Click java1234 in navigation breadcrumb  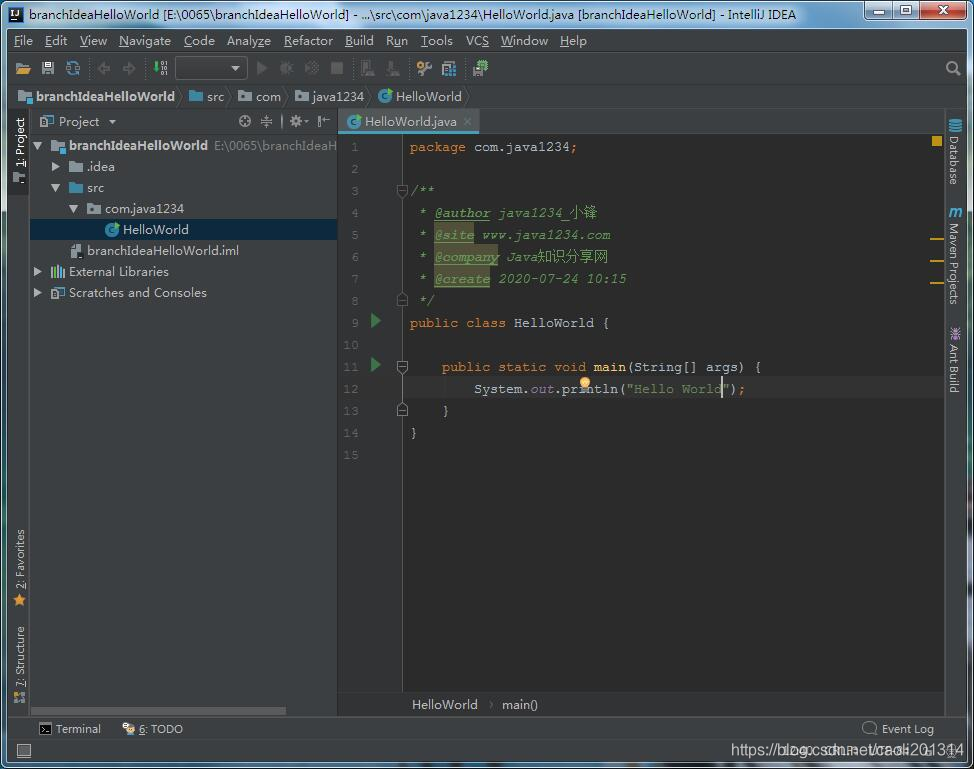tap(329, 96)
